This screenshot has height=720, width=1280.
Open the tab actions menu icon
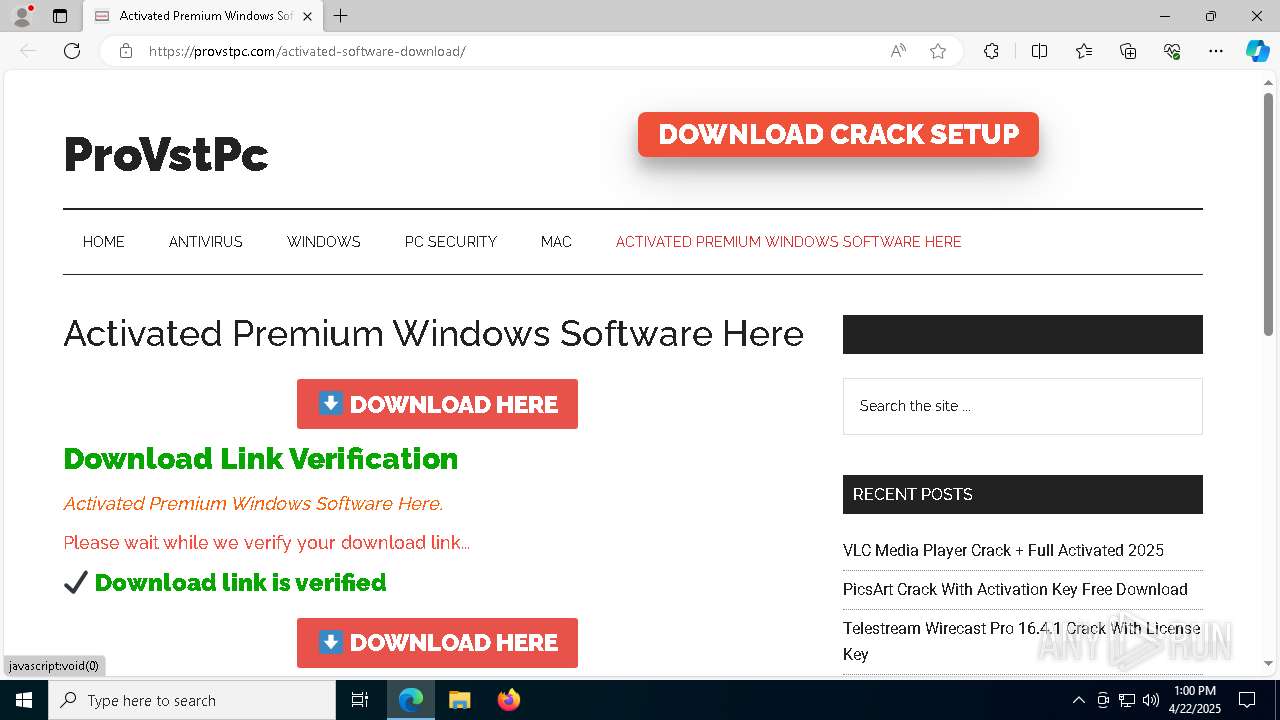[x=60, y=16]
